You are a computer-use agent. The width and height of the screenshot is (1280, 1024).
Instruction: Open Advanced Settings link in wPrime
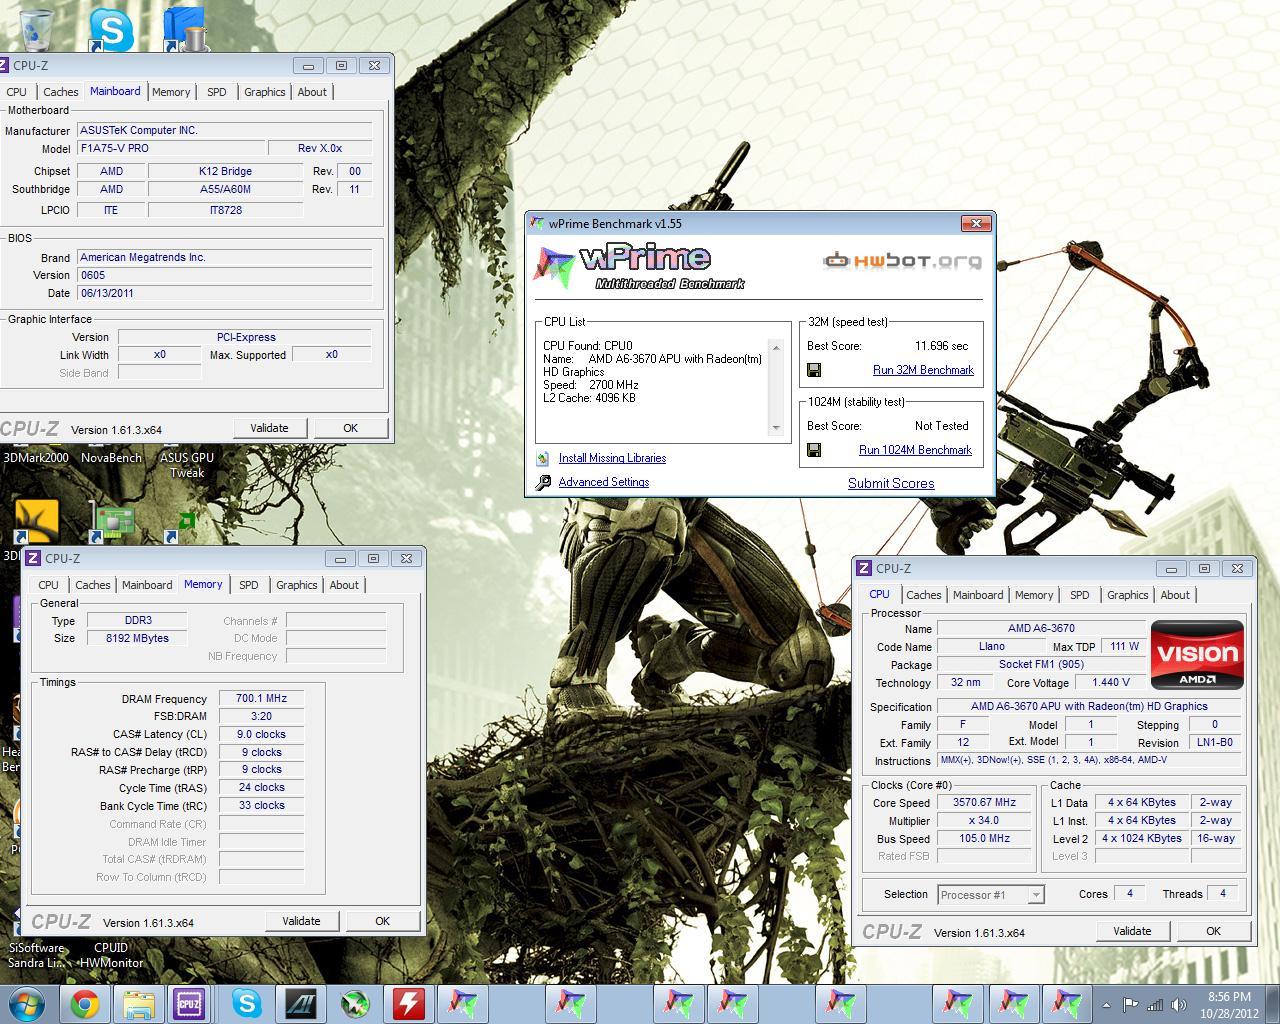click(604, 482)
